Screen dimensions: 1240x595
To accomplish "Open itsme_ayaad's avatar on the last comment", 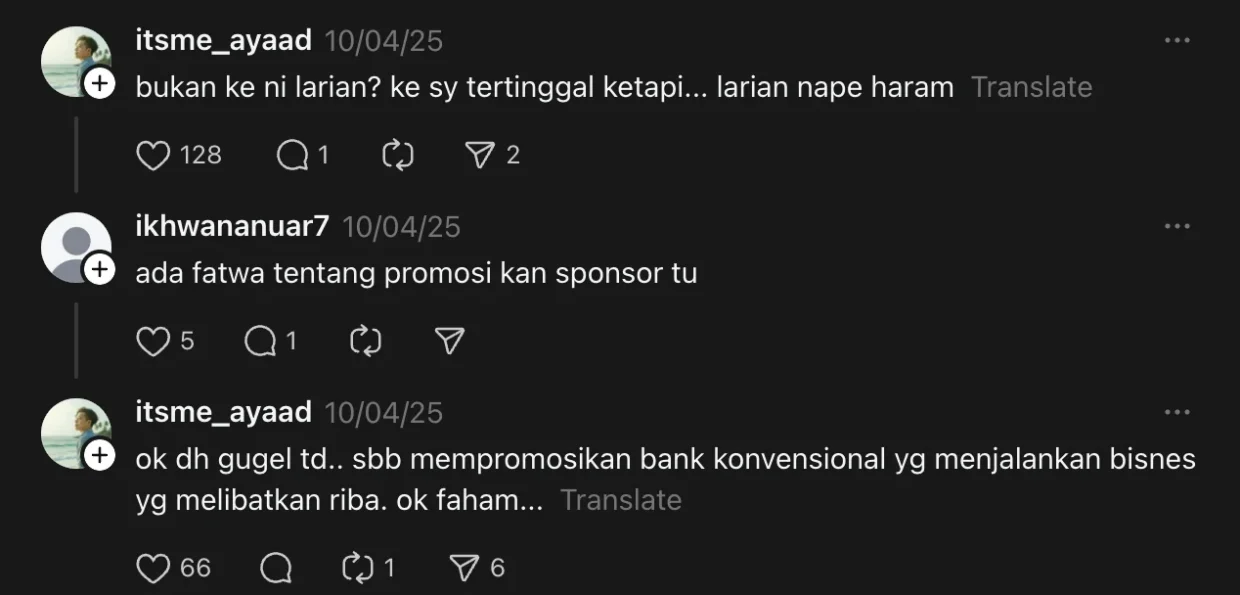I will pyautogui.click(x=75, y=433).
